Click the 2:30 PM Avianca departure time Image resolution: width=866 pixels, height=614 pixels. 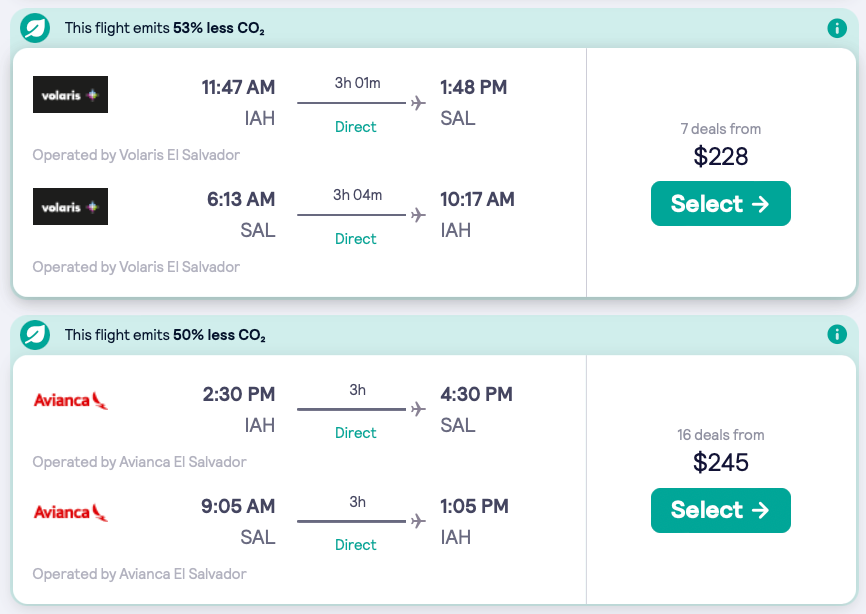239,394
